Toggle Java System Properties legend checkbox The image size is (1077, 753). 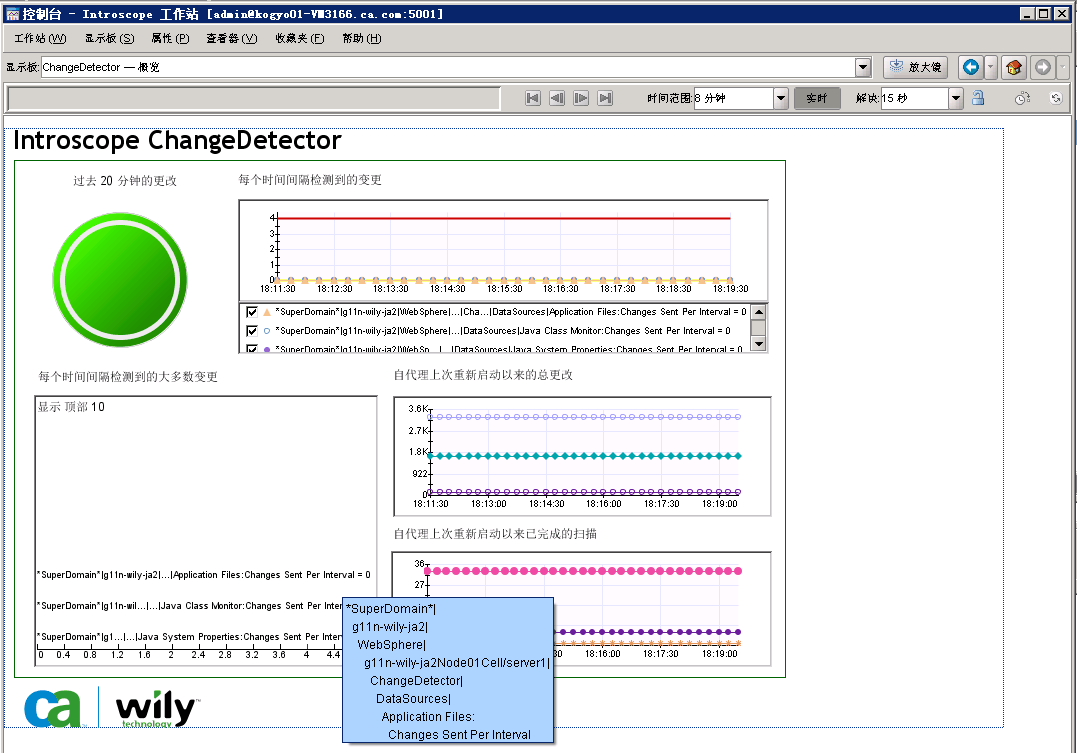pyautogui.click(x=251, y=349)
